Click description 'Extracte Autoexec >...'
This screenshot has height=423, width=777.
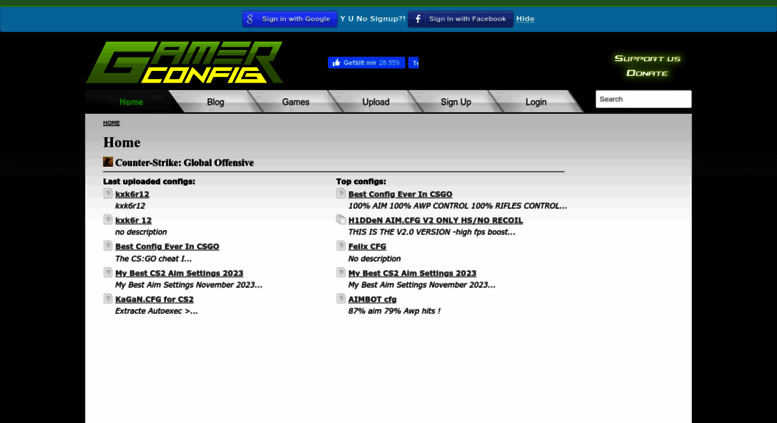[156, 311]
